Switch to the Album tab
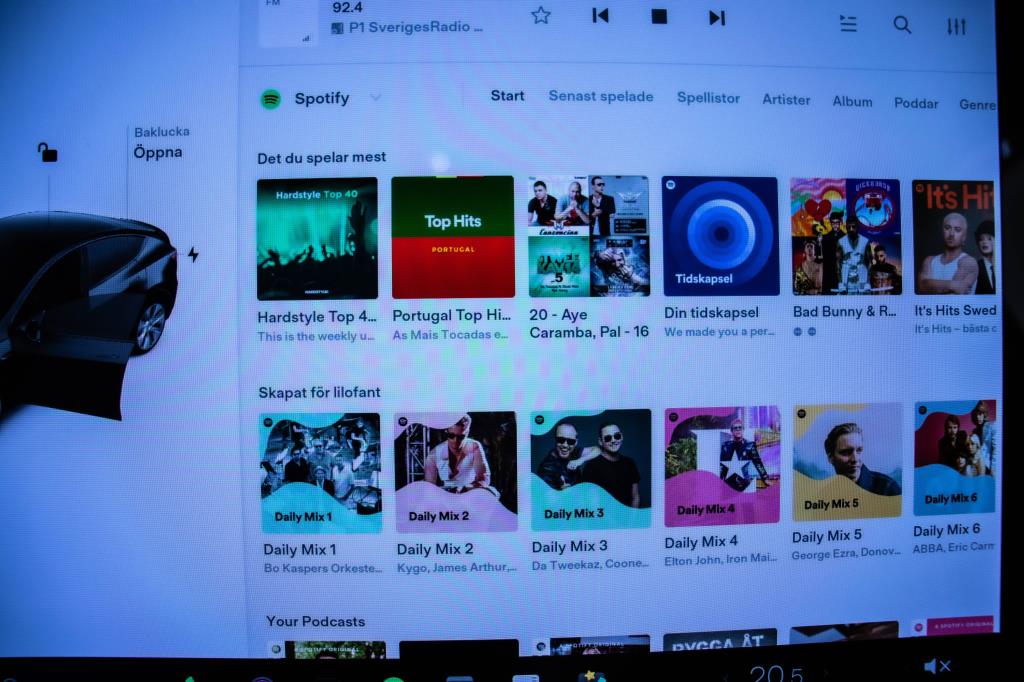Screen dimensions: 1024x682 [852, 101]
